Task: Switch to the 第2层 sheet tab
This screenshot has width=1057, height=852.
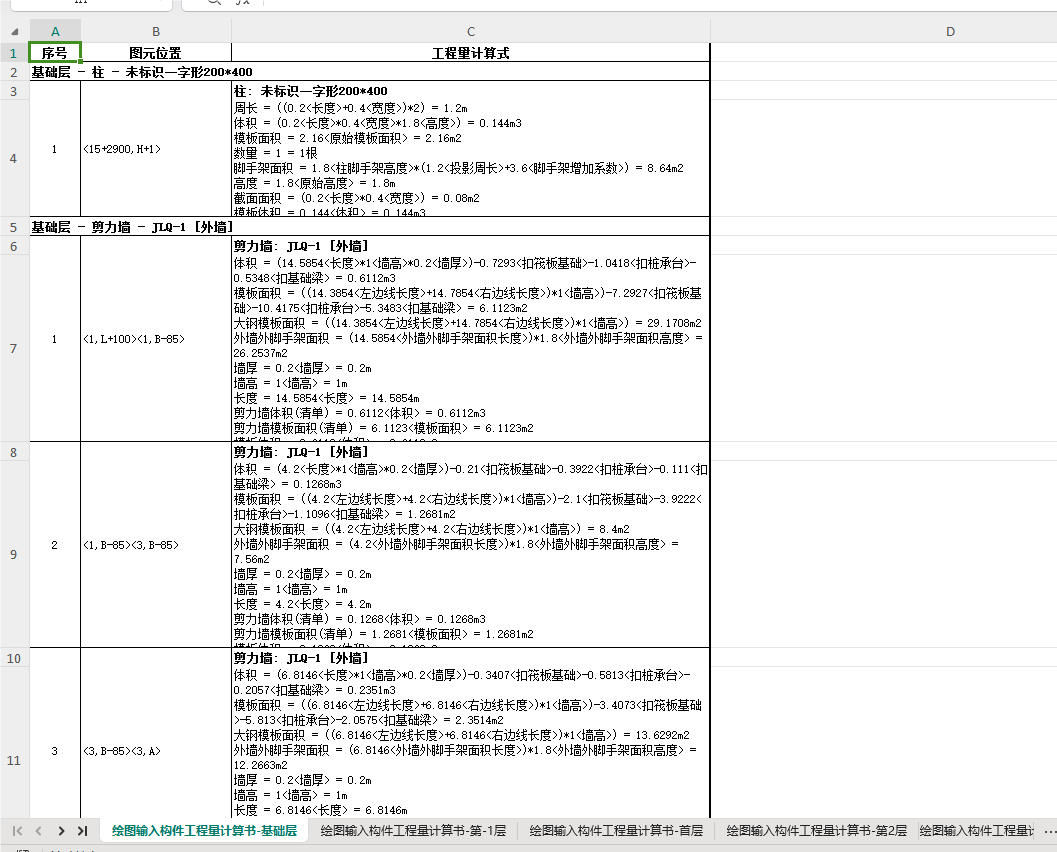Action: pos(816,830)
